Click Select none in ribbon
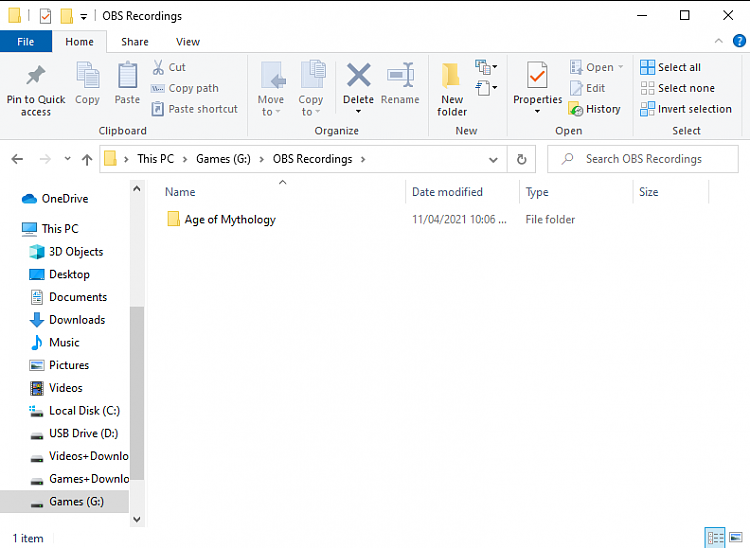750x548 pixels. tap(677, 88)
